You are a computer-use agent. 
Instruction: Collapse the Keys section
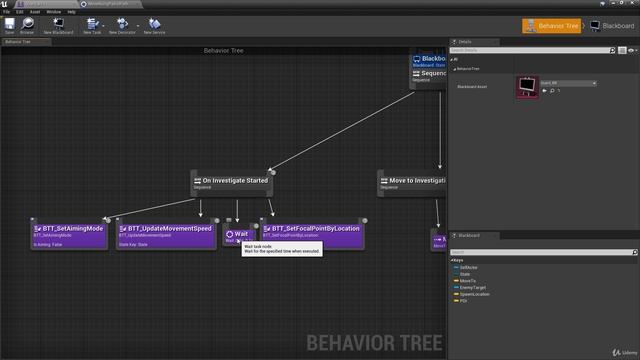pyautogui.click(x=452, y=260)
